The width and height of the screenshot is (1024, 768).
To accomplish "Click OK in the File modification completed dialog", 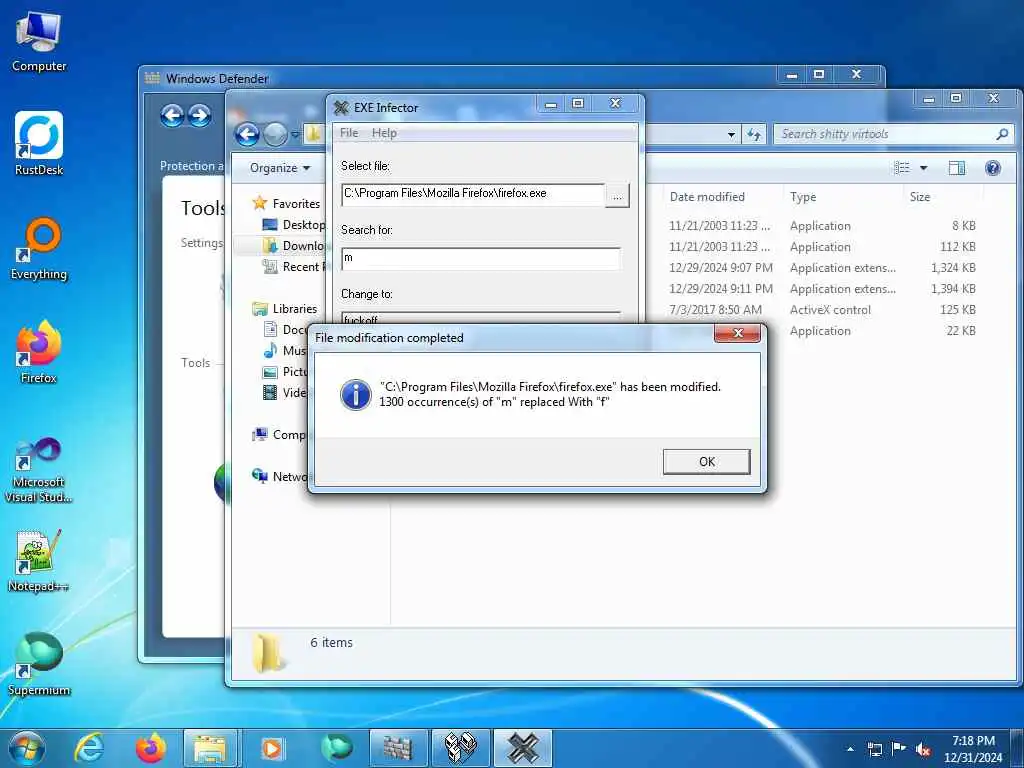I will pos(706,462).
